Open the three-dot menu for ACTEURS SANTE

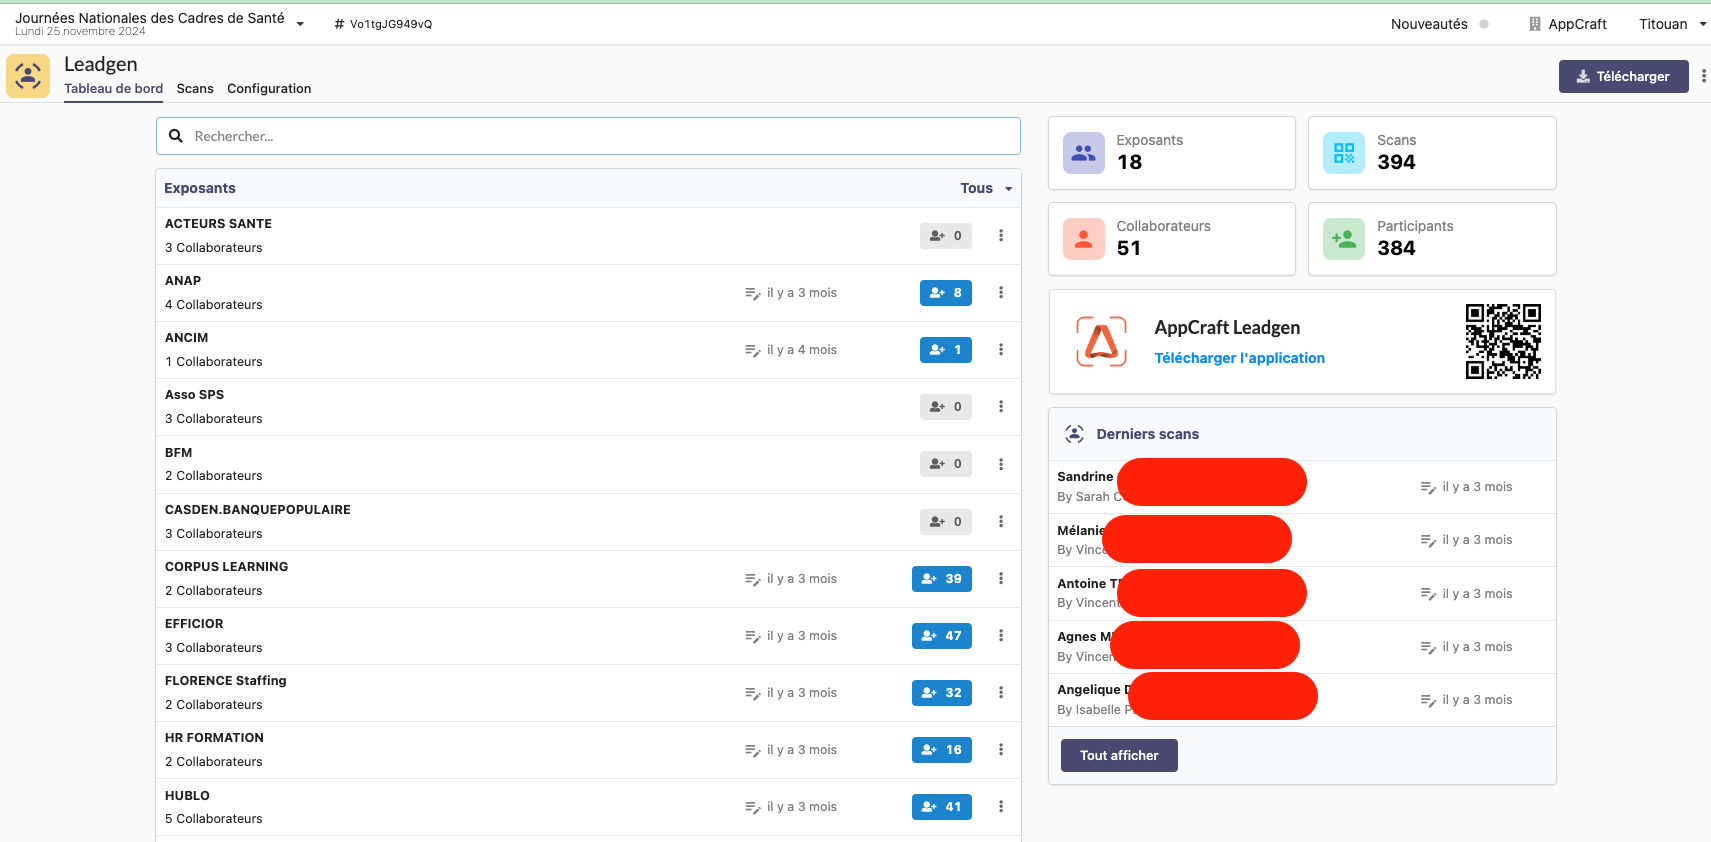(x=1000, y=236)
